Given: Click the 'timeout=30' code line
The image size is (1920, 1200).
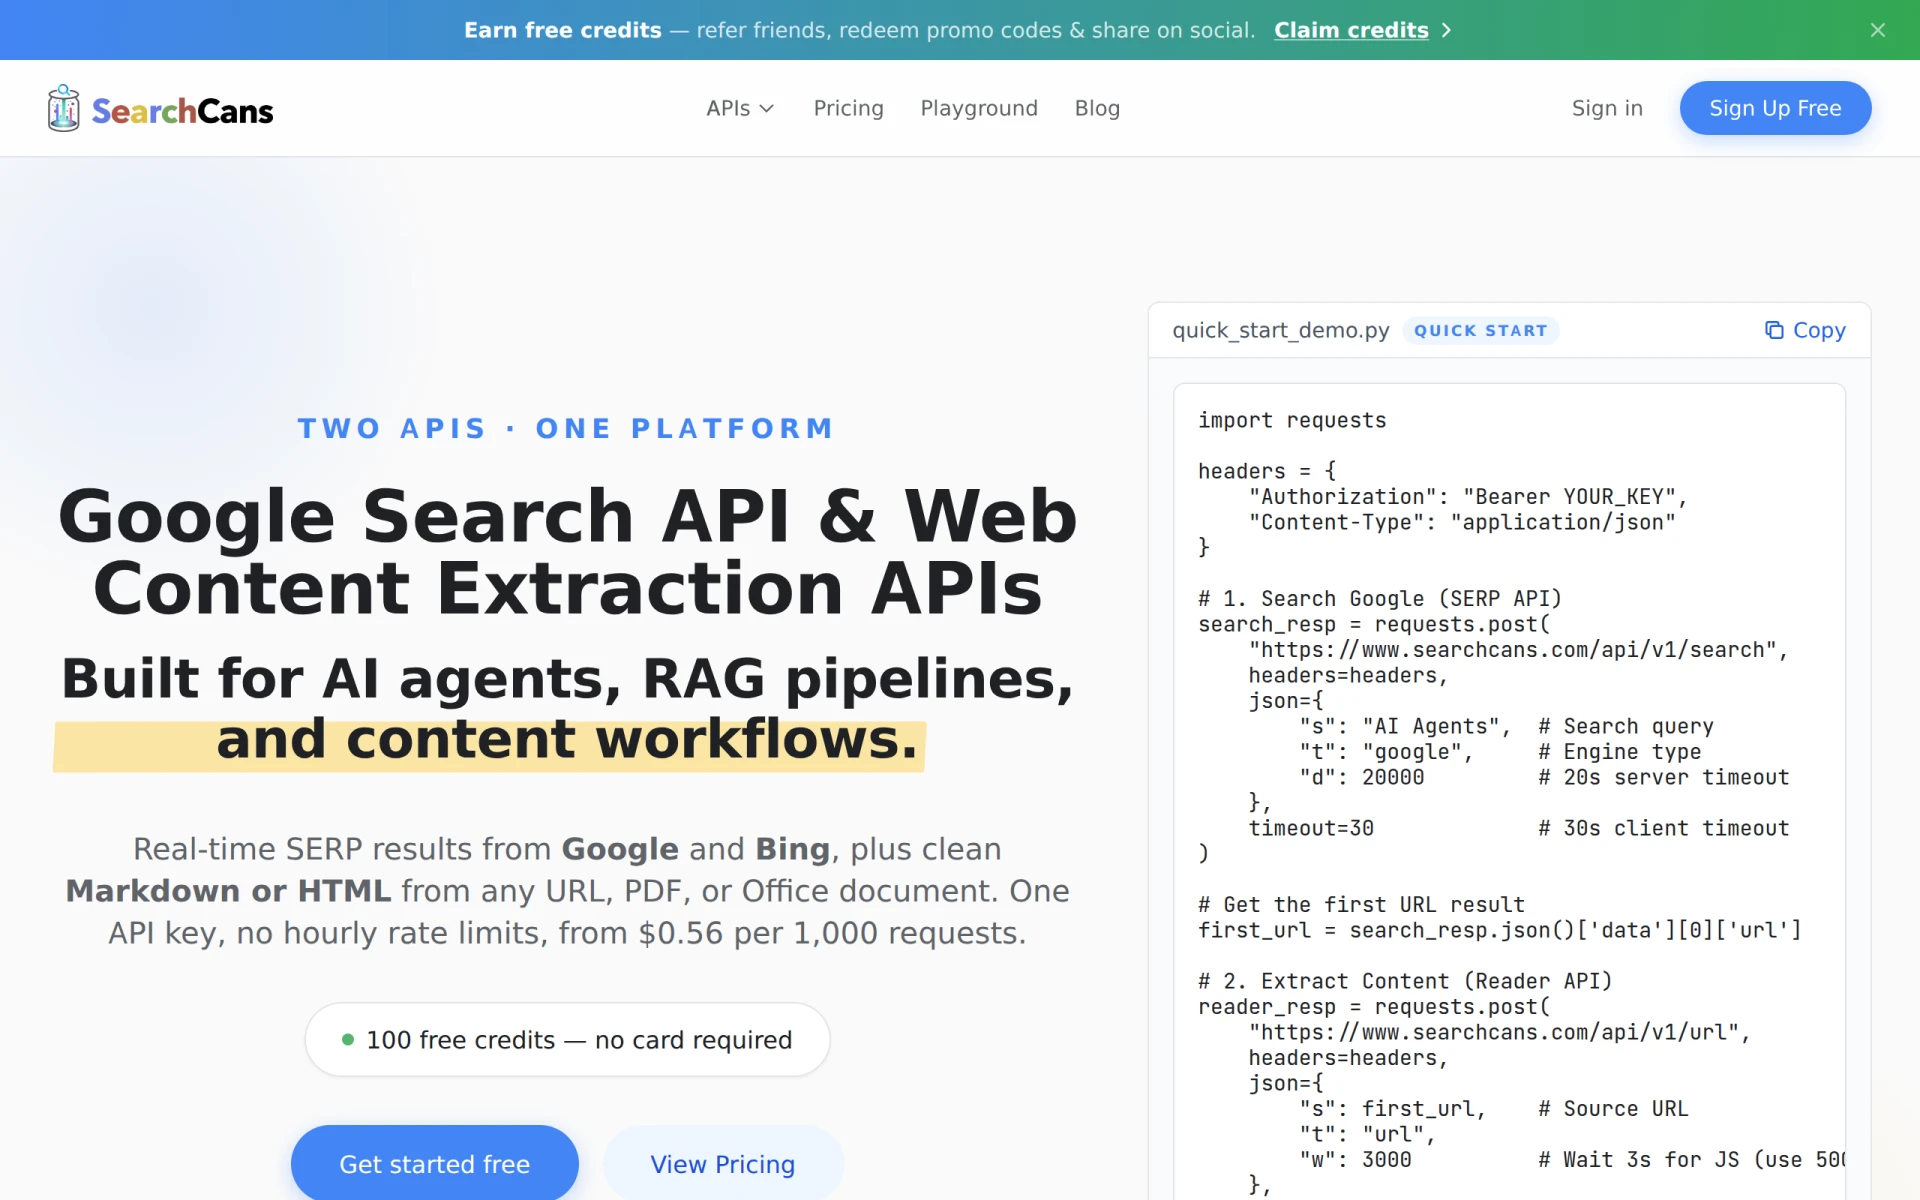Looking at the screenshot, I should tap(1311, 828).
